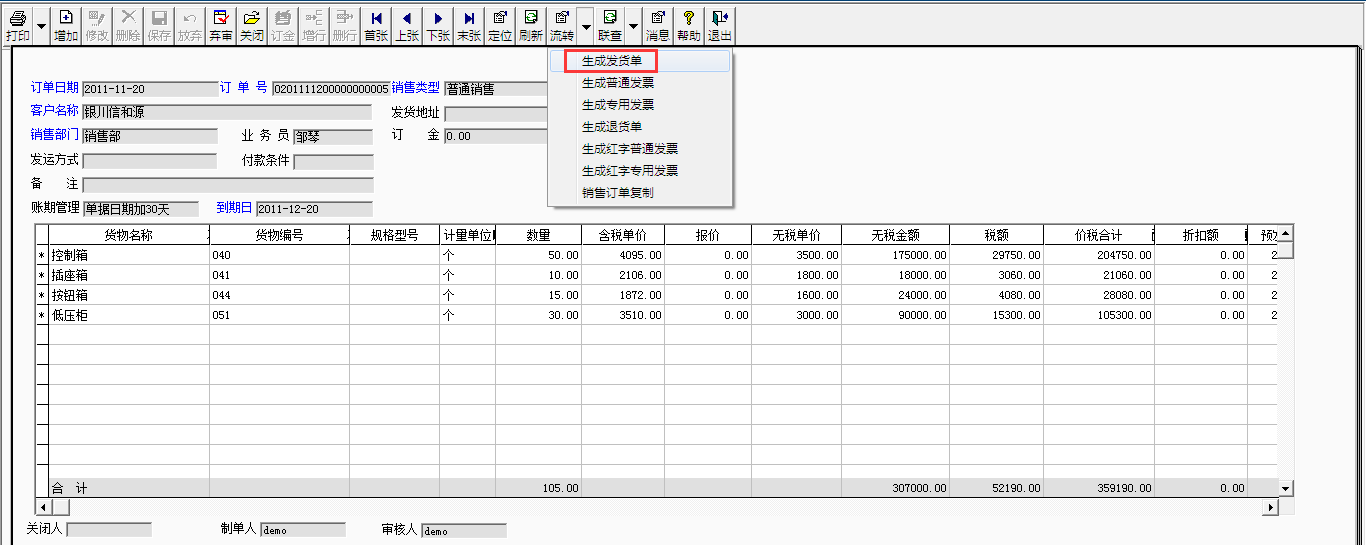This screenshot has height=545, width=1366.
Task: Open 帮助 (Help) from the toolbar
Action: pos(688,24)
